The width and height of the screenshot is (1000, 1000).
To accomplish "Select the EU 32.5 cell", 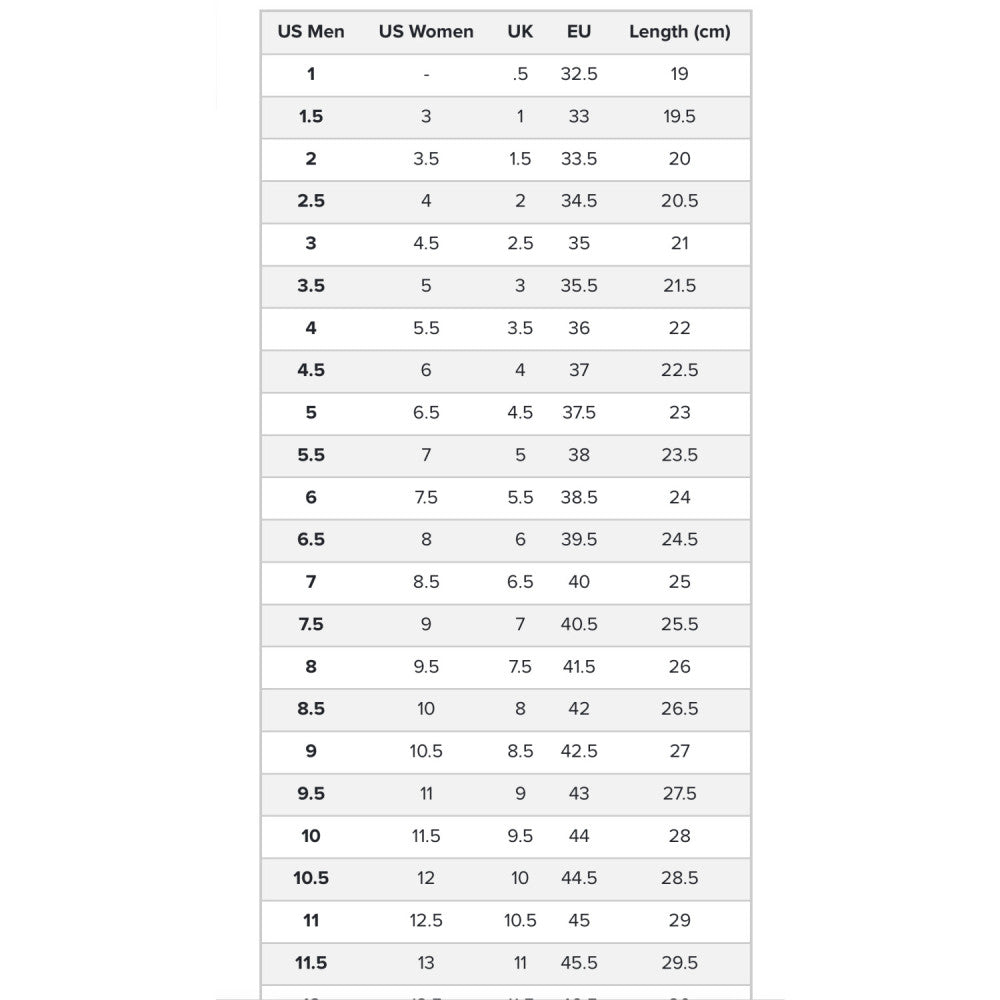I will tap(579, 74).
